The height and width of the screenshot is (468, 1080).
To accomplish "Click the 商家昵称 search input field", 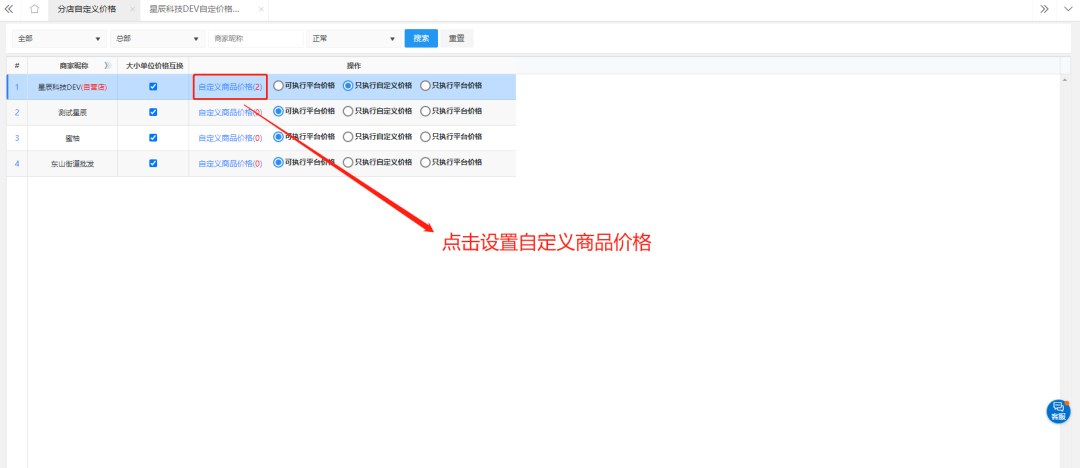I will [255, 39].
